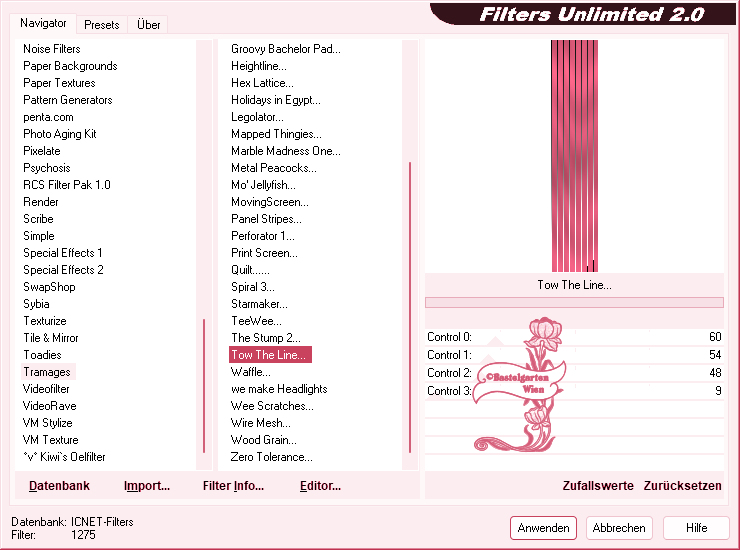The image size is (740, 550).
Task: Adjust the Control 1 slider
Action: [x=574, y=355]
